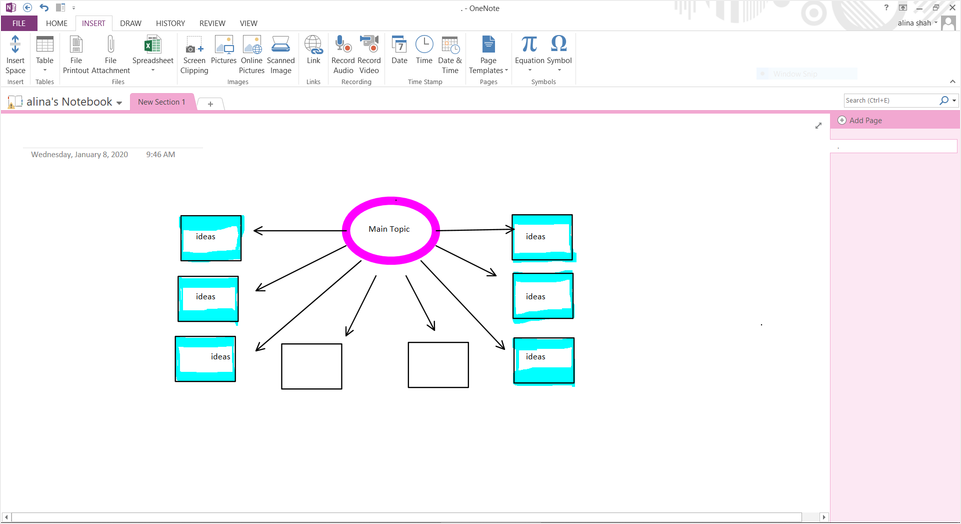This screenshot has height=524, width=961.
Task: Open Screen Clipping tool
Action: point(194,46)
